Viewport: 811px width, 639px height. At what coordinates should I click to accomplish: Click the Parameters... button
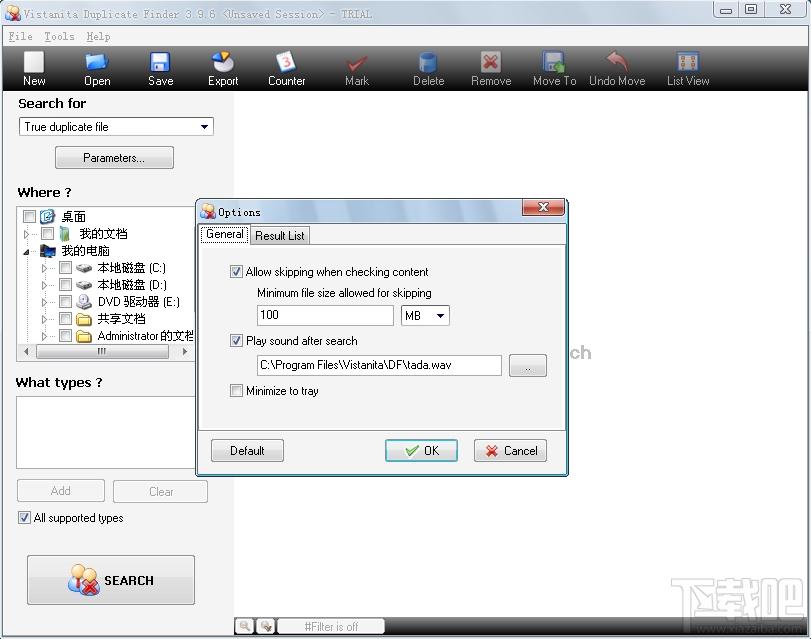click(114, 158)
